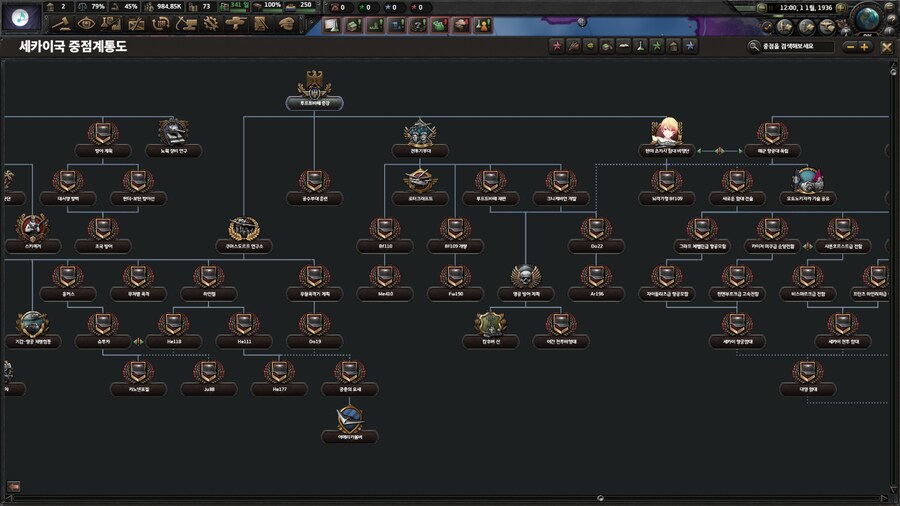
Task: Select the eagle emblem root focus
Action: click(x=314, y=84)
